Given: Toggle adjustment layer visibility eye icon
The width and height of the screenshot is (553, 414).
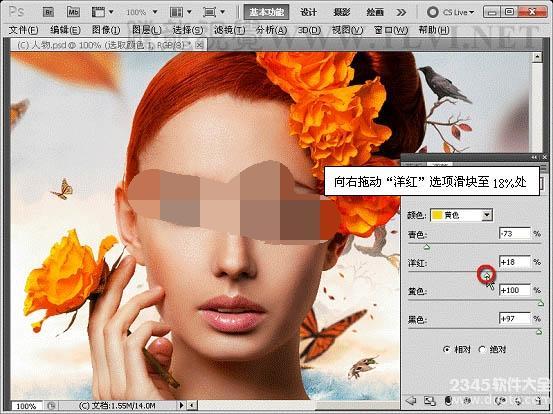Looking at the screenshot, I should point(466,401).
